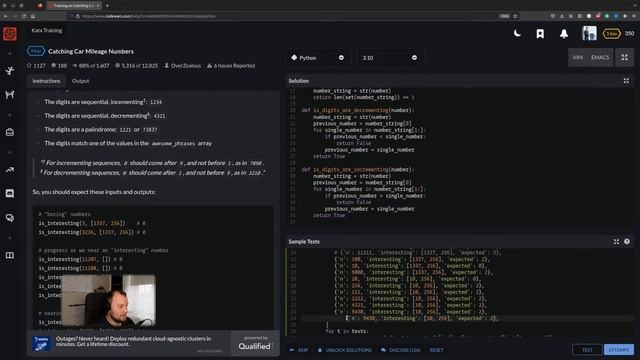
Task: Click the 1127 stars count
Action: pos(36,65)
